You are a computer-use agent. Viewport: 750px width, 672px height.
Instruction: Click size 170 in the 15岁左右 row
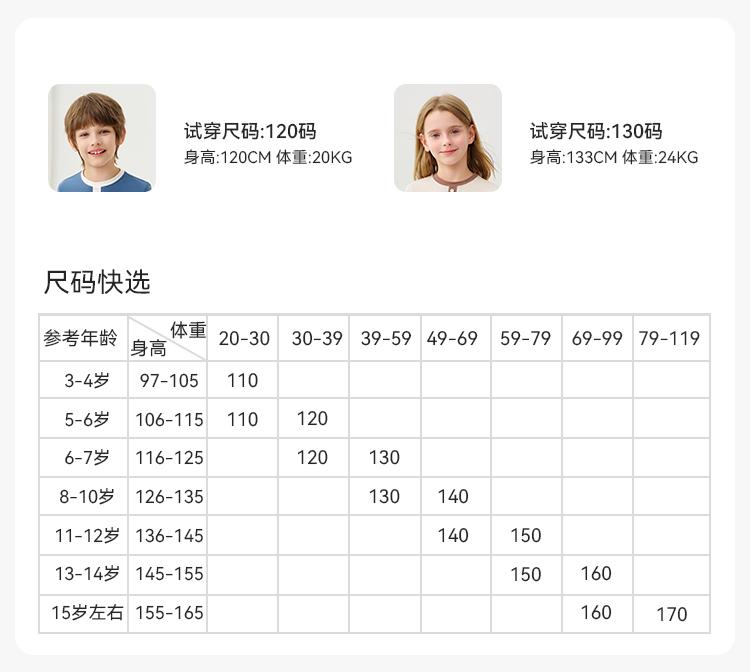(x=672, y=615)
